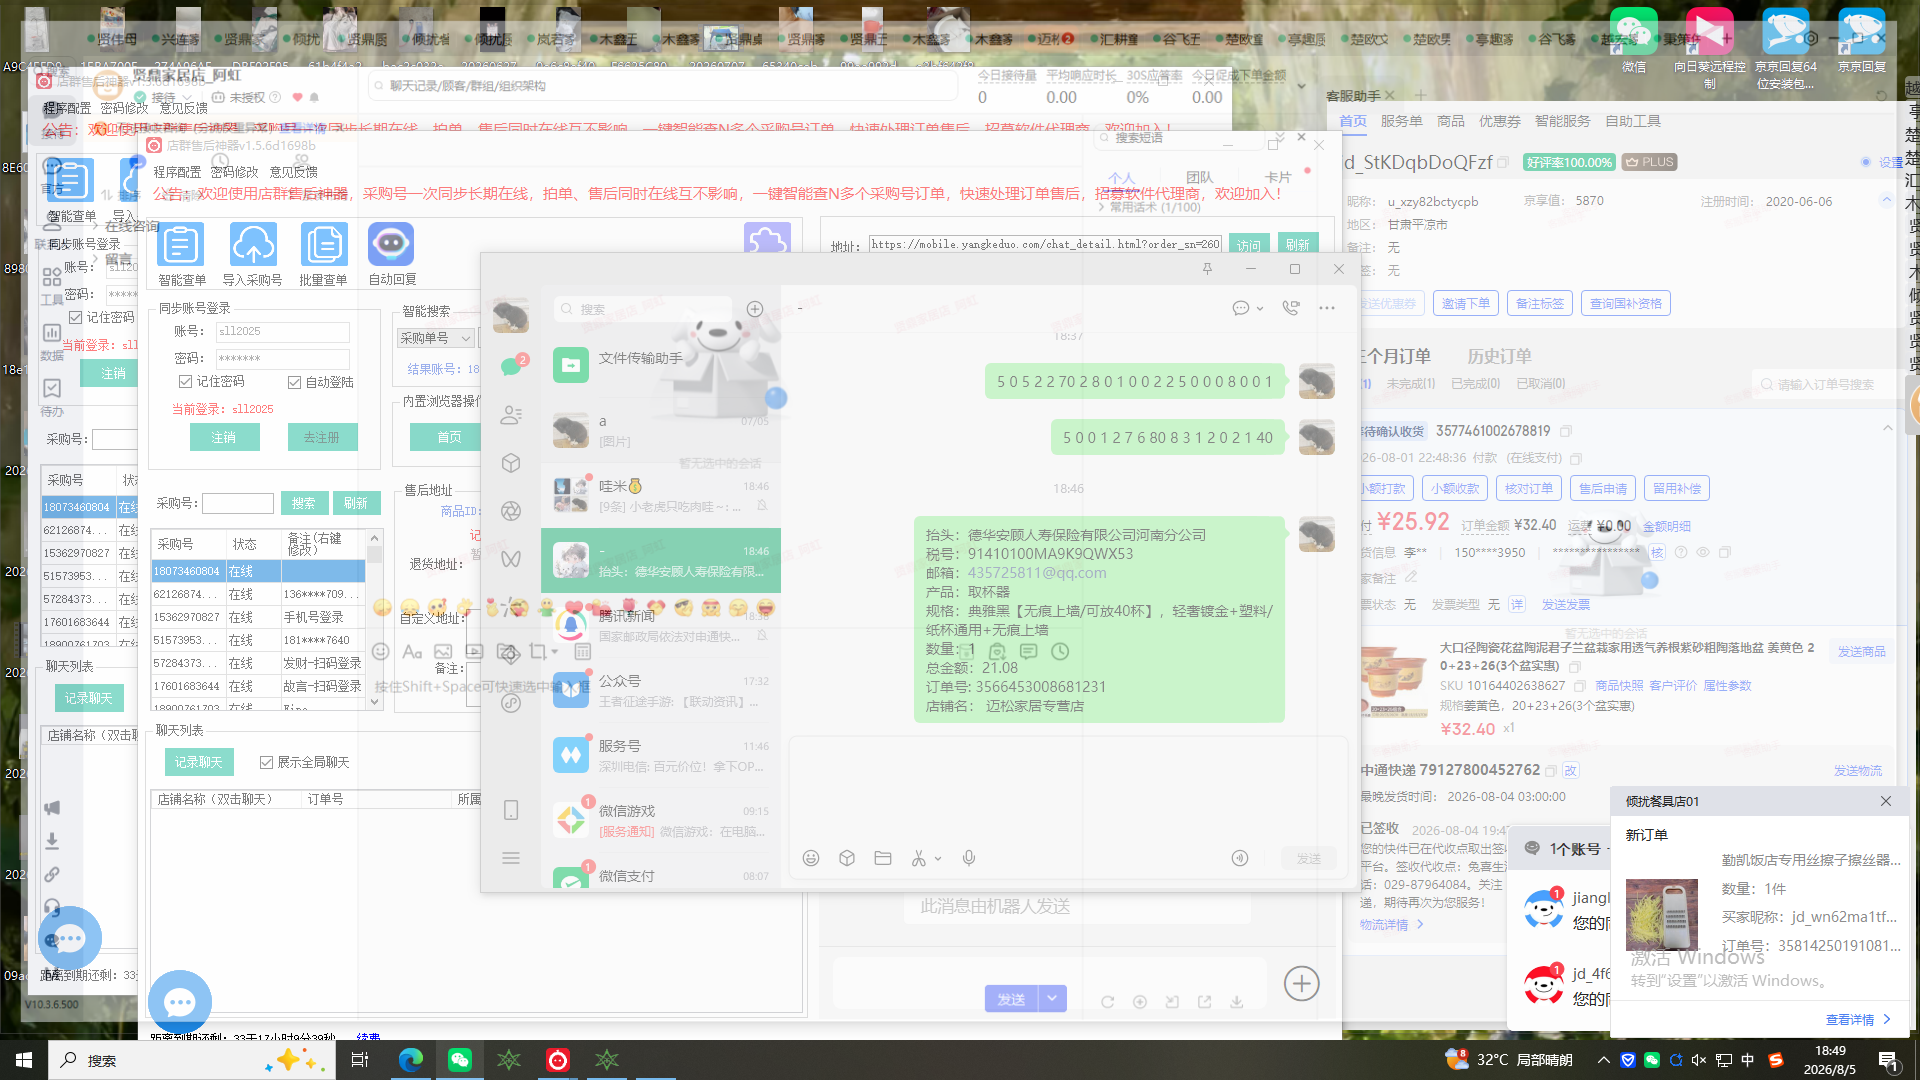Viewport: 1920px width, 1080px height.
Task: Click the 邀请下单 button
Action: point(1465,303)
